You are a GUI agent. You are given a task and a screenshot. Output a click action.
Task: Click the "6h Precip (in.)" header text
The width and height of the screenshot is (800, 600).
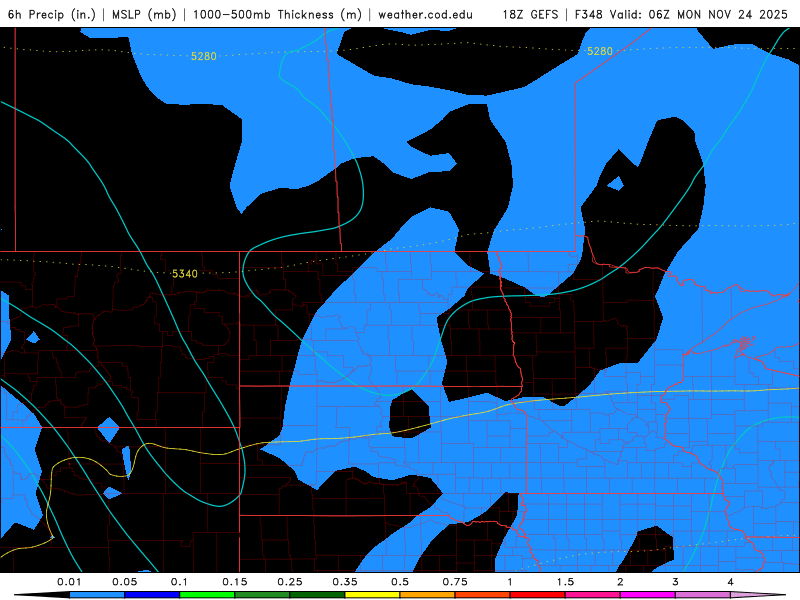pos(52,14)
